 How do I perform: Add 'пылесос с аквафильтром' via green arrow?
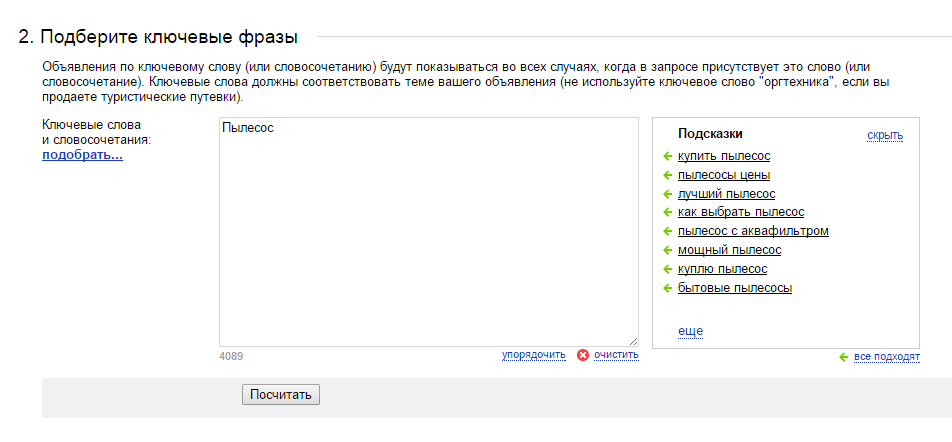click(x=667, y=232)
